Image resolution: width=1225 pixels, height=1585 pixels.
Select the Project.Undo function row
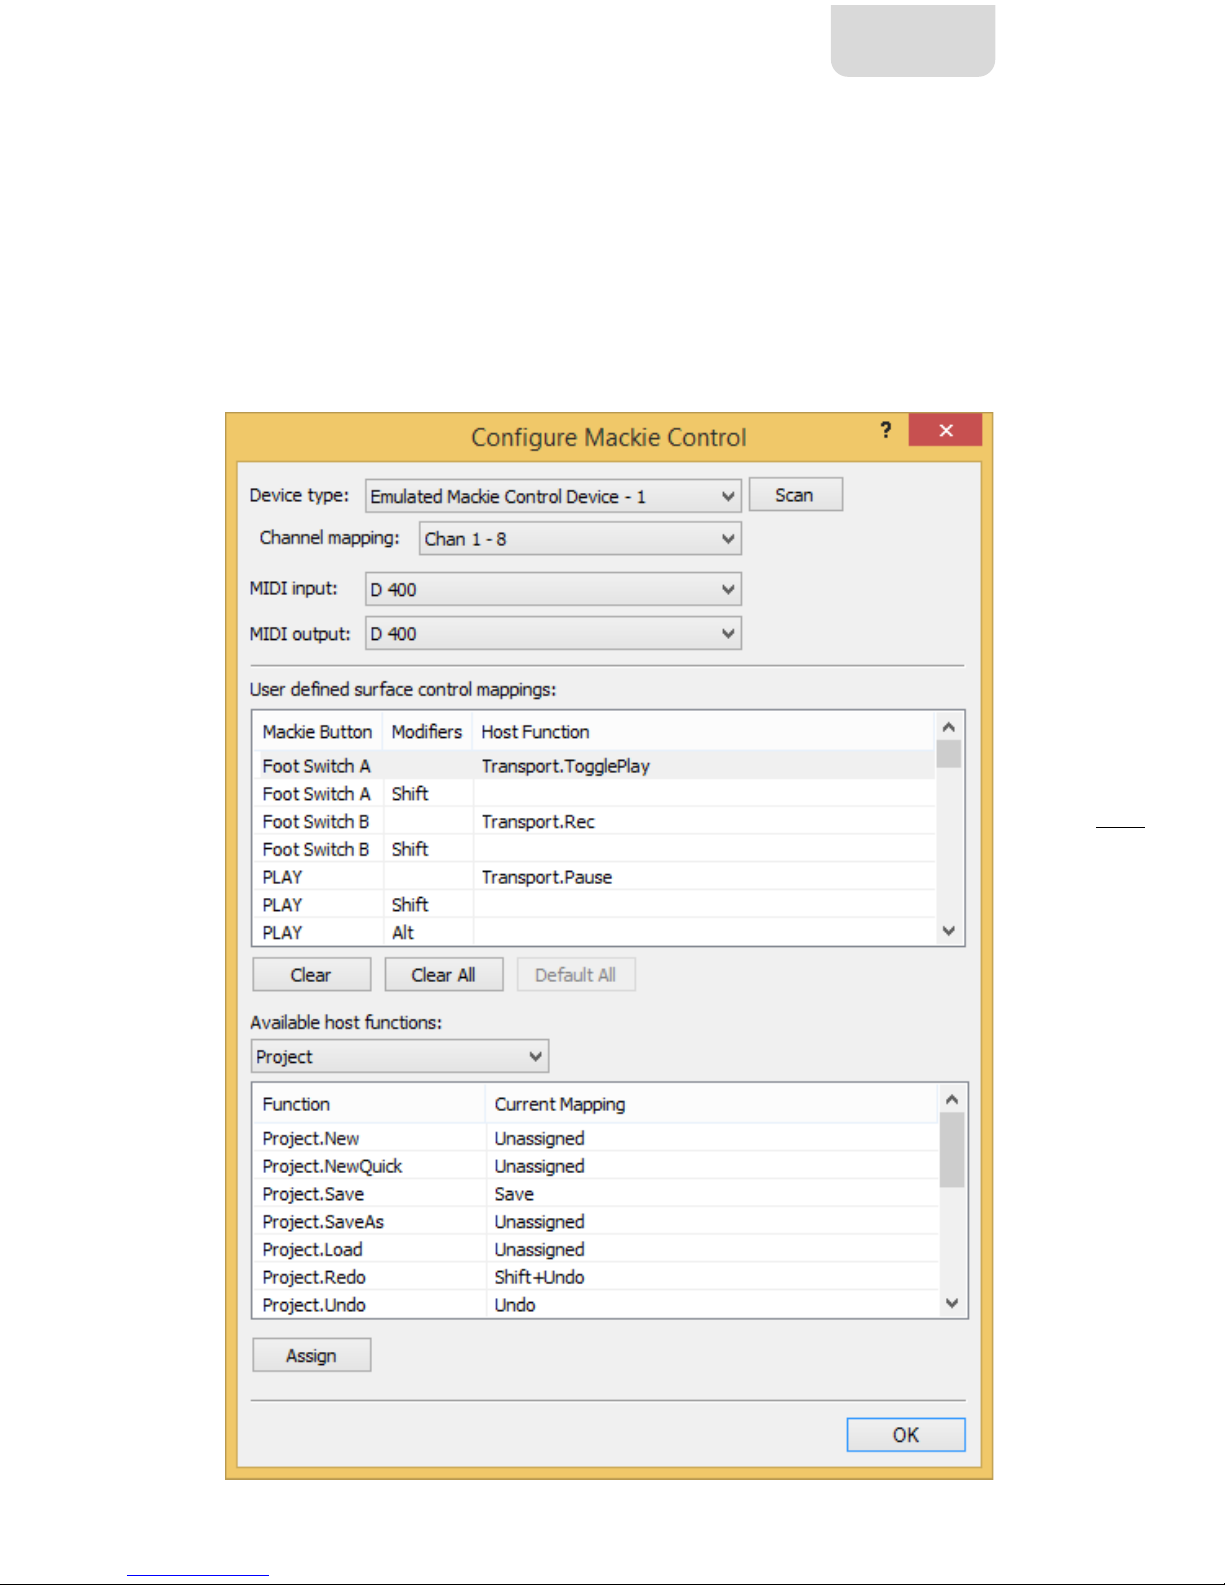(x=596, y=1305)
